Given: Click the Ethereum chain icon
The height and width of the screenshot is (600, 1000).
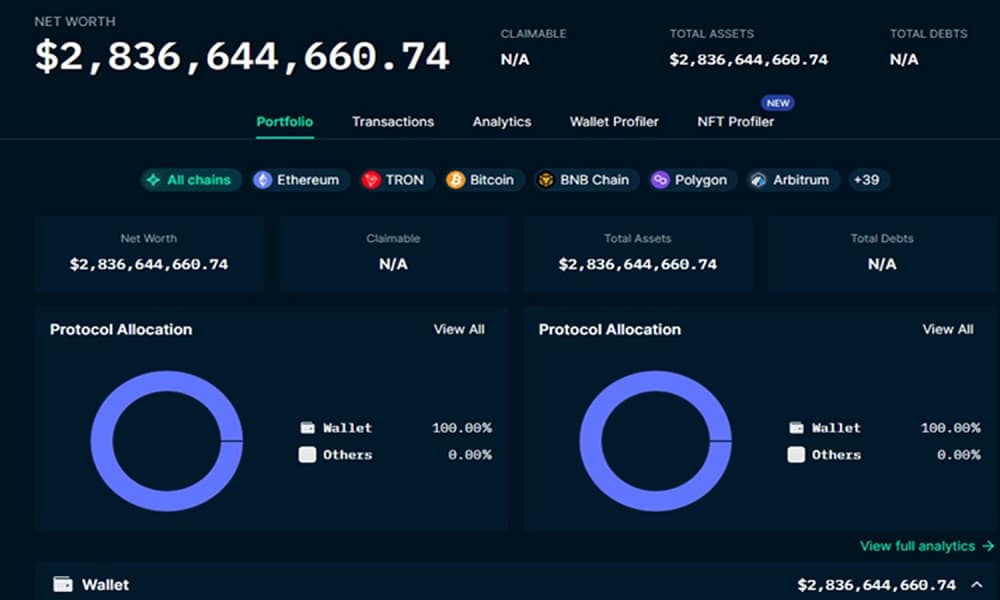Looking at the screenshot, I should coord(263,180).
